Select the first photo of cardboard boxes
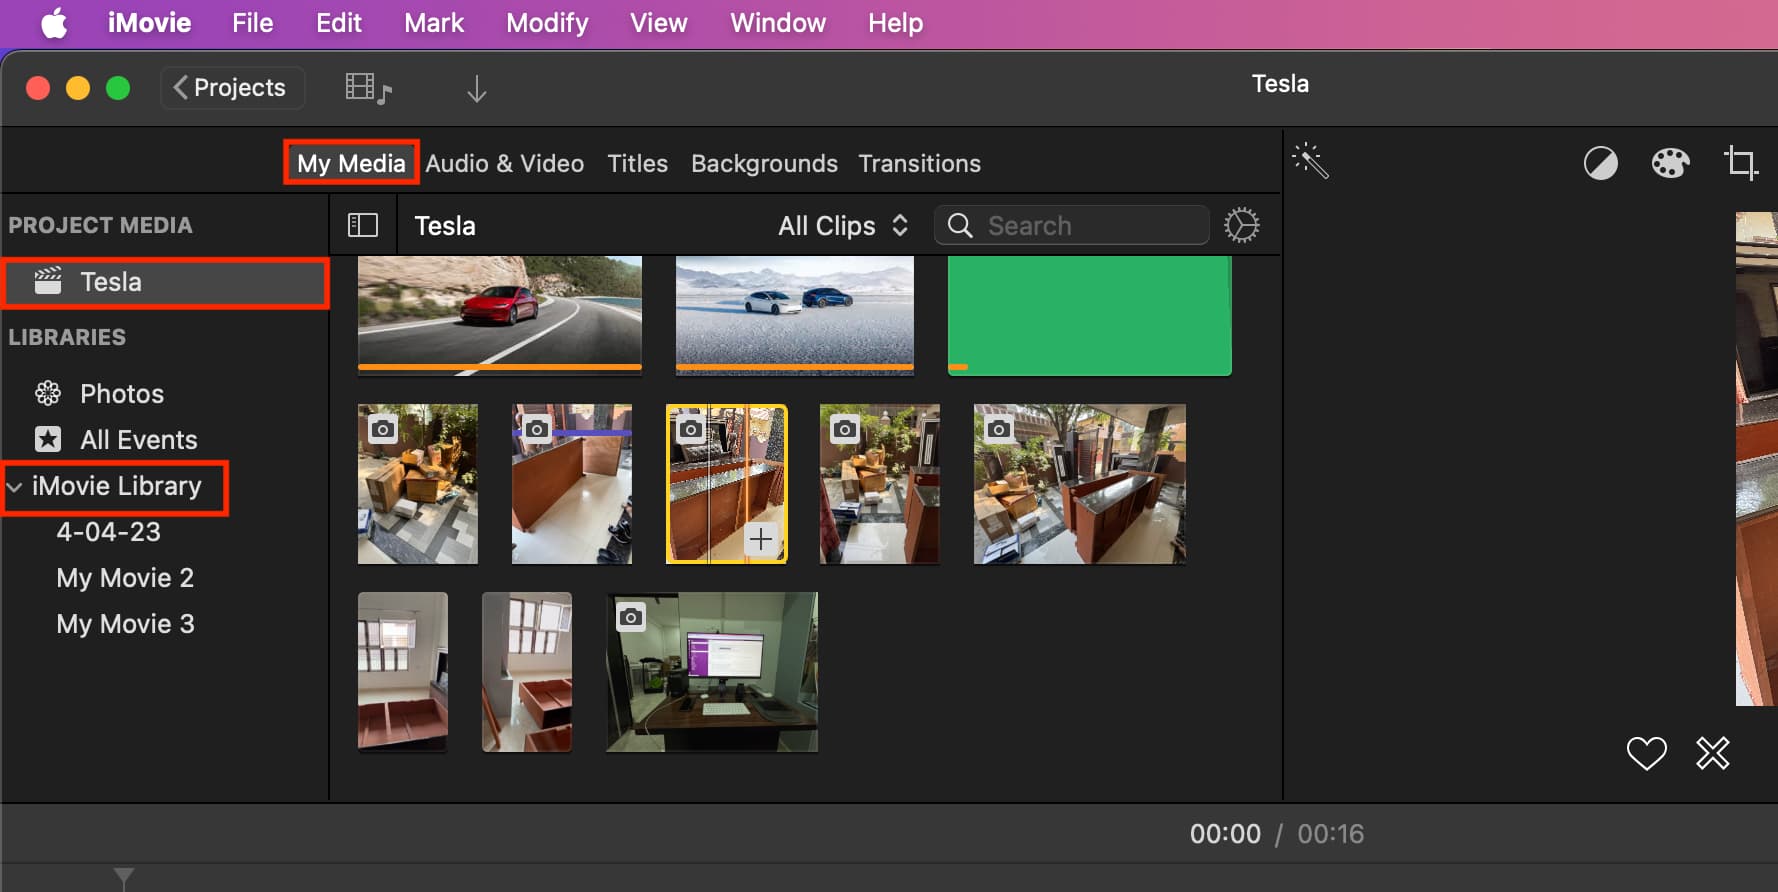Screen dimensions: 1778x892 pos(418,484)
